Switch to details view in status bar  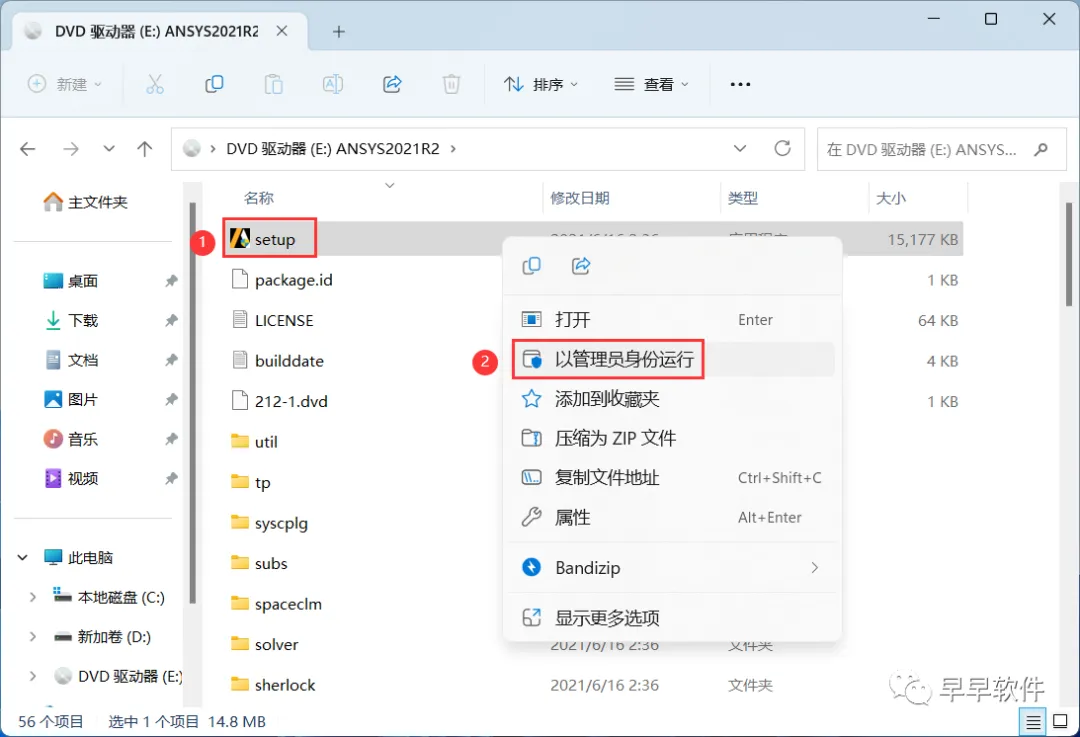1033,722
